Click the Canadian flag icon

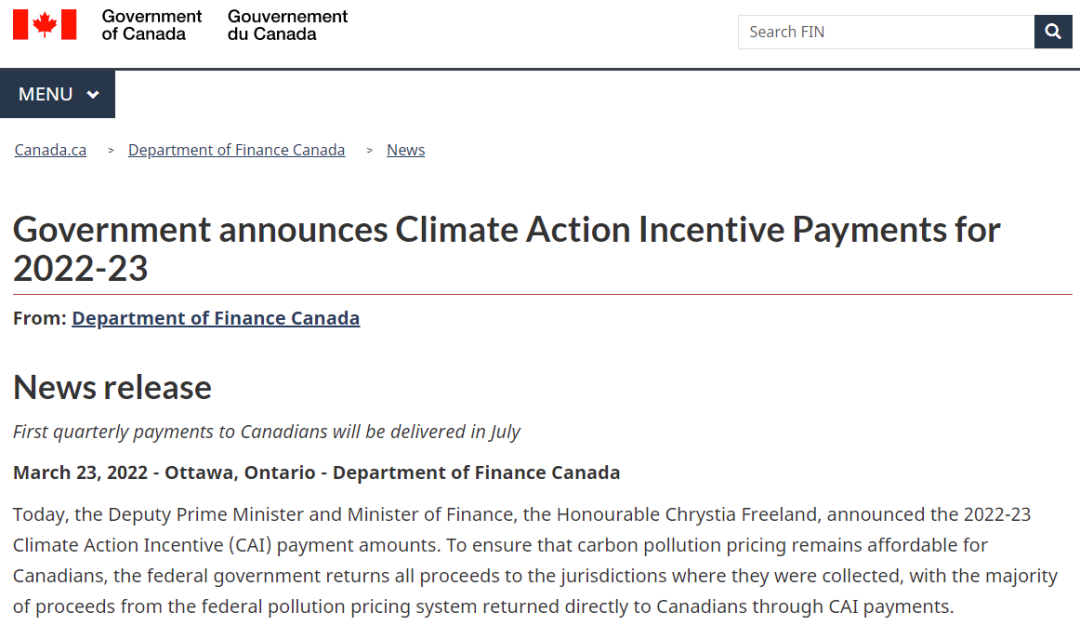[45, 25]
